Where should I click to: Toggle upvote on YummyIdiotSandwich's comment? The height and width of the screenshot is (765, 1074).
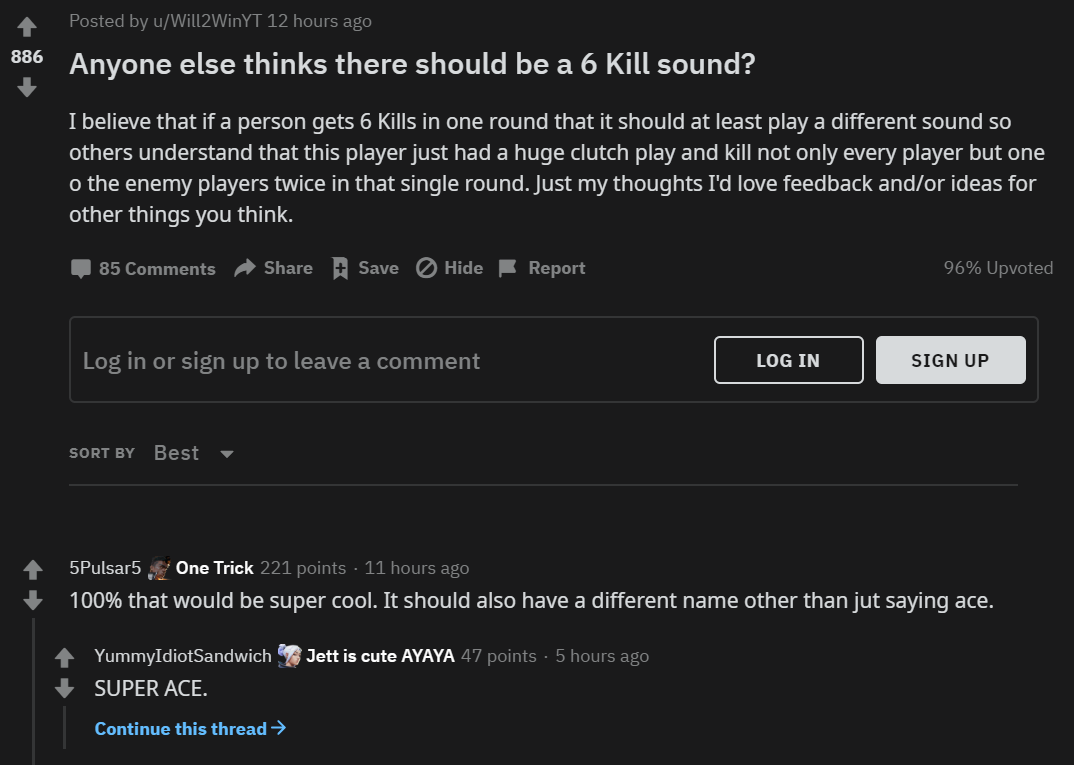click(64, 657)
